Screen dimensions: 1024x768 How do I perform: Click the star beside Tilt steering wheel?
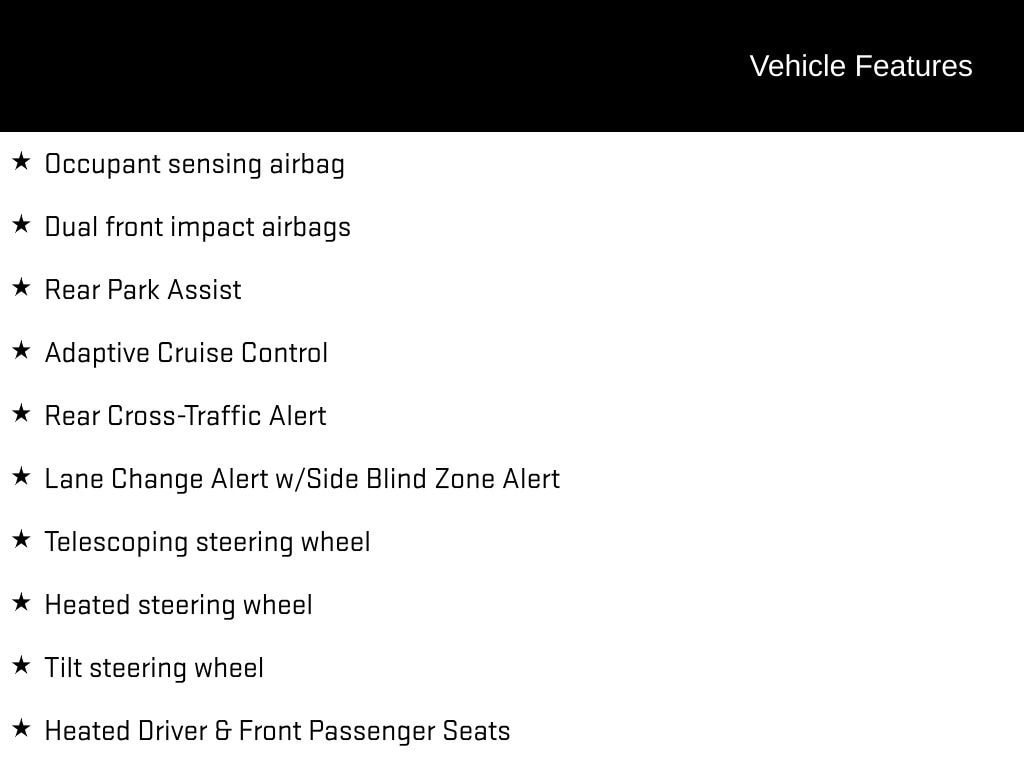pos(20,665)
